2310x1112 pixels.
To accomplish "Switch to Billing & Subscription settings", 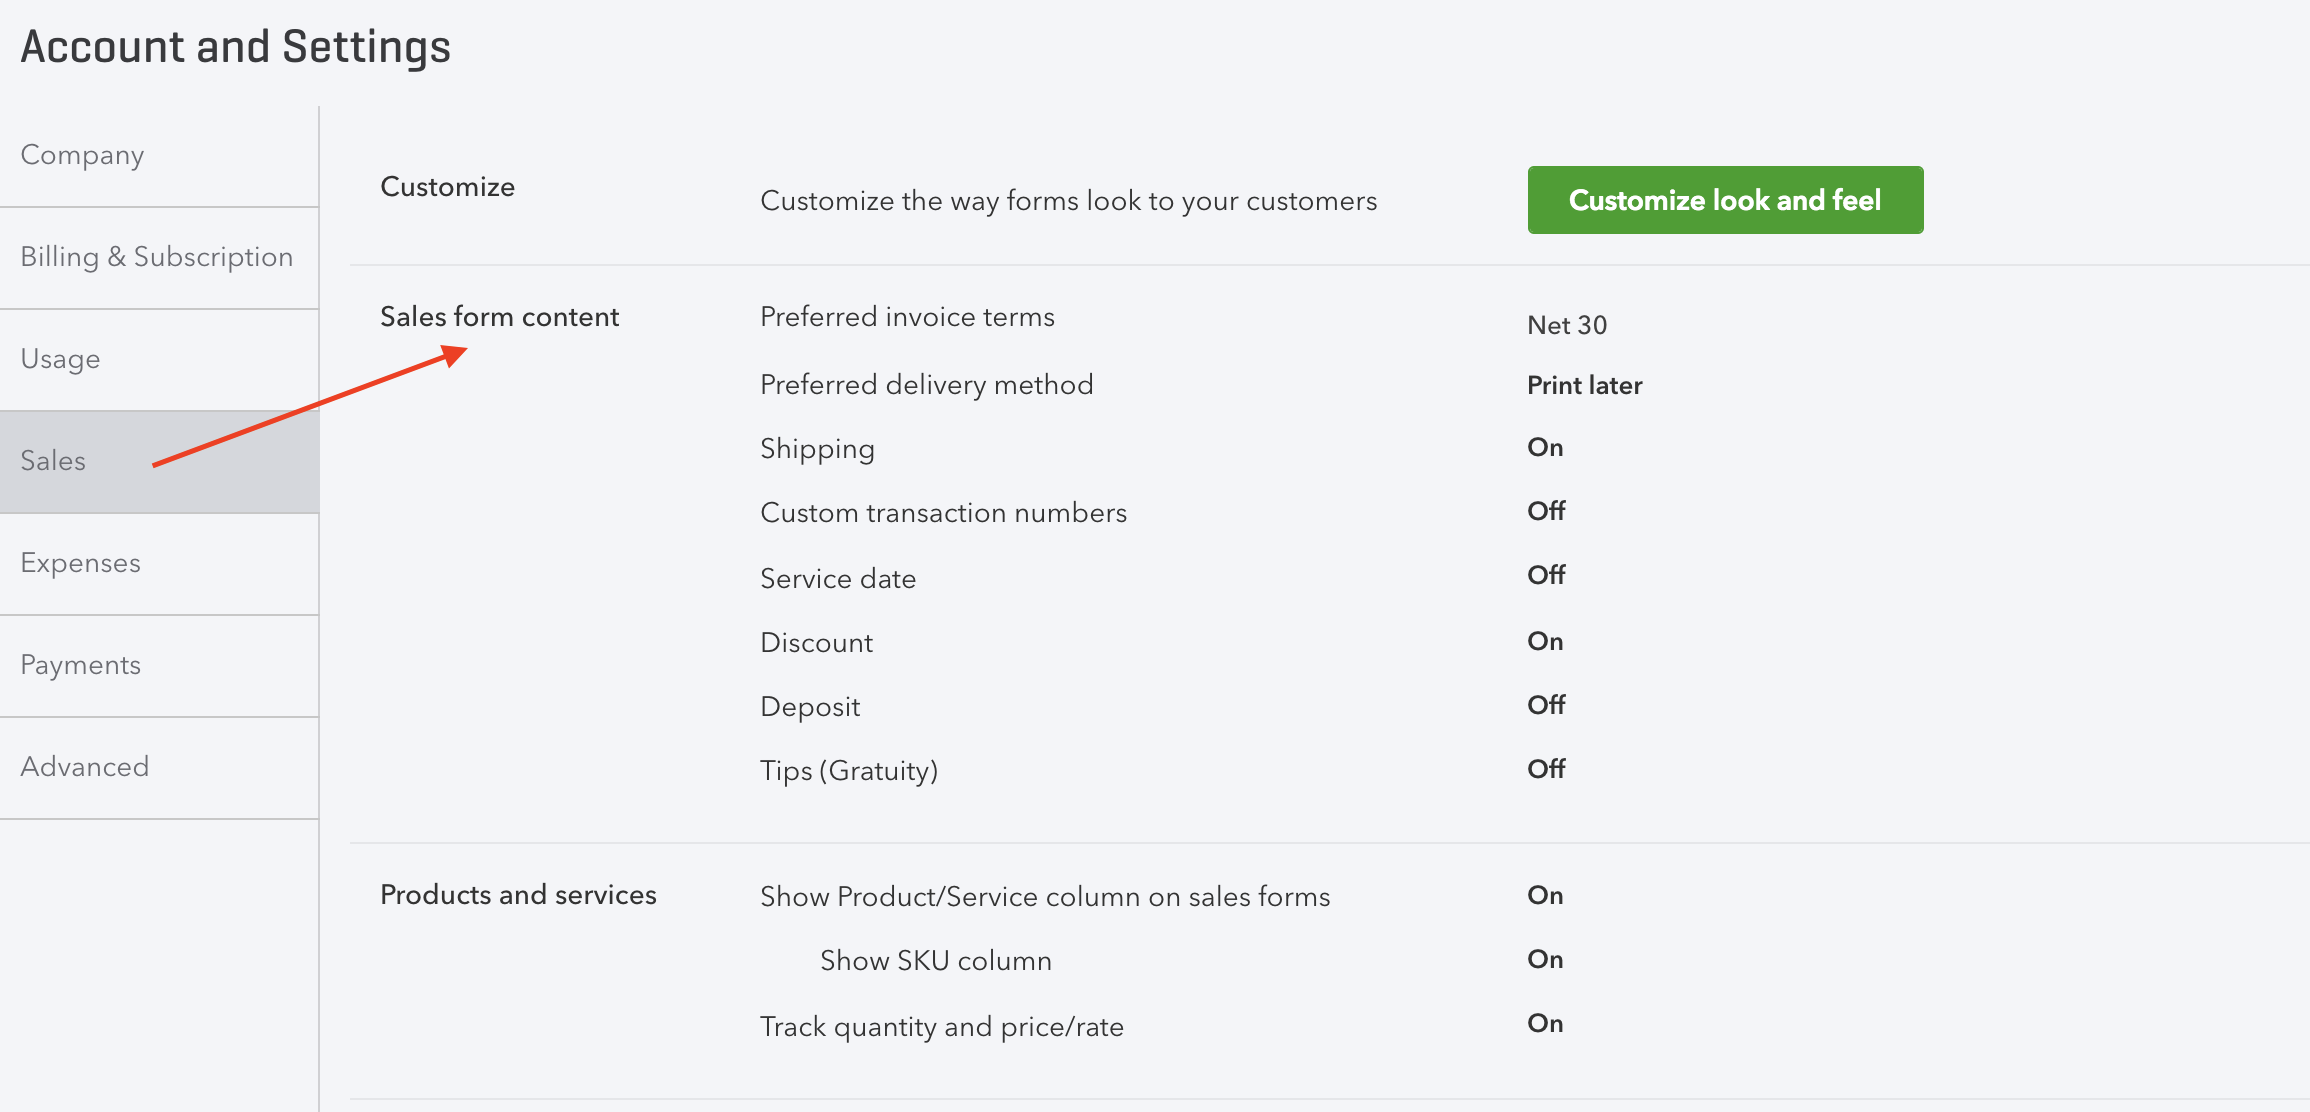I will (156, 257).
